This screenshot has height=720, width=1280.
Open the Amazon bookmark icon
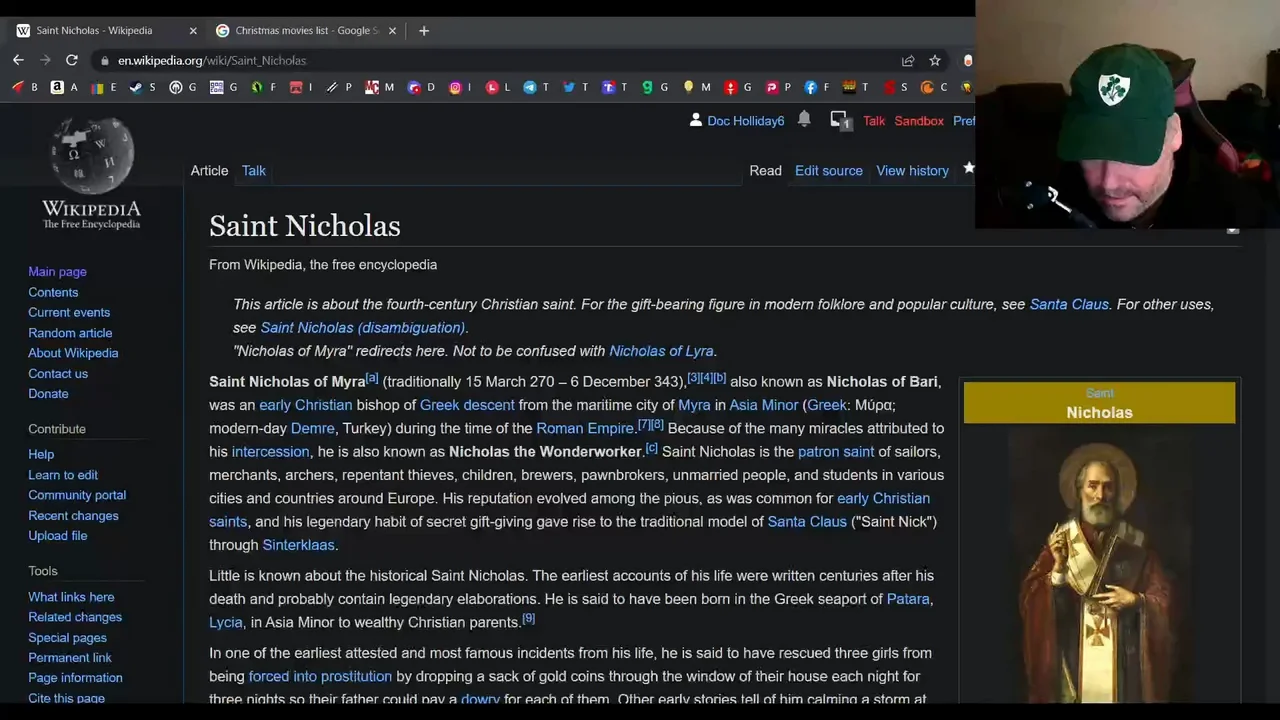(57, 87)
